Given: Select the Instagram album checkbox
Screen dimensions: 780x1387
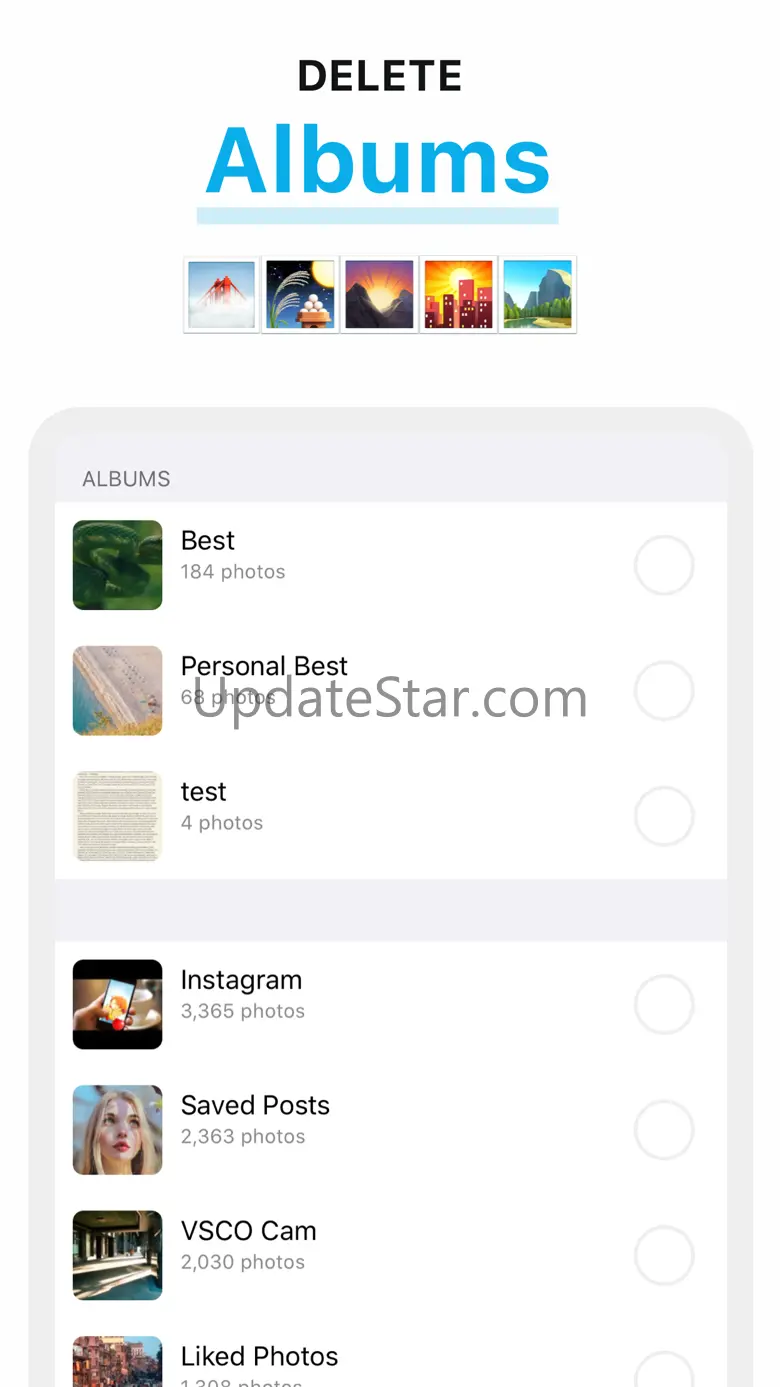Looking at the screenshot, I should coord(664,1004).
